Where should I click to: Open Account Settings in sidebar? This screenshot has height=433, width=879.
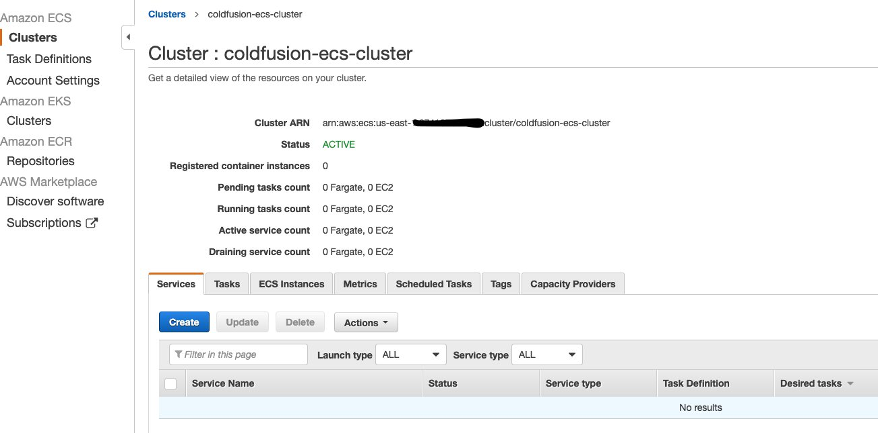click(x=53, y=80)
